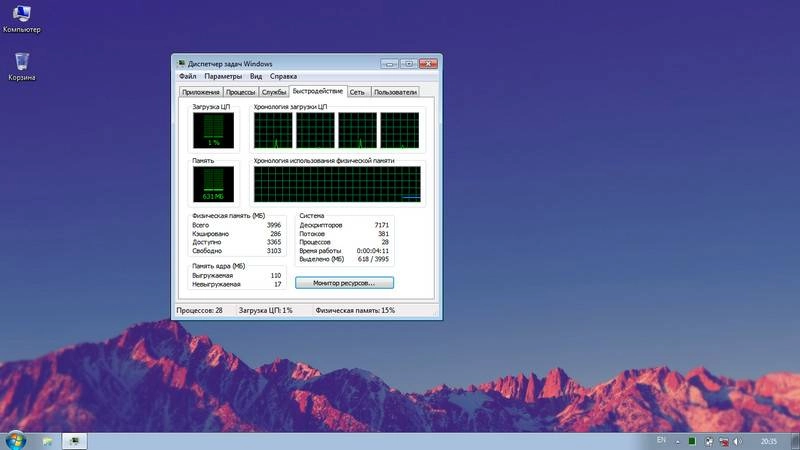The image size is (800, 450).
Task: Switch to the Сеть tab
Action: pos(357,92)
